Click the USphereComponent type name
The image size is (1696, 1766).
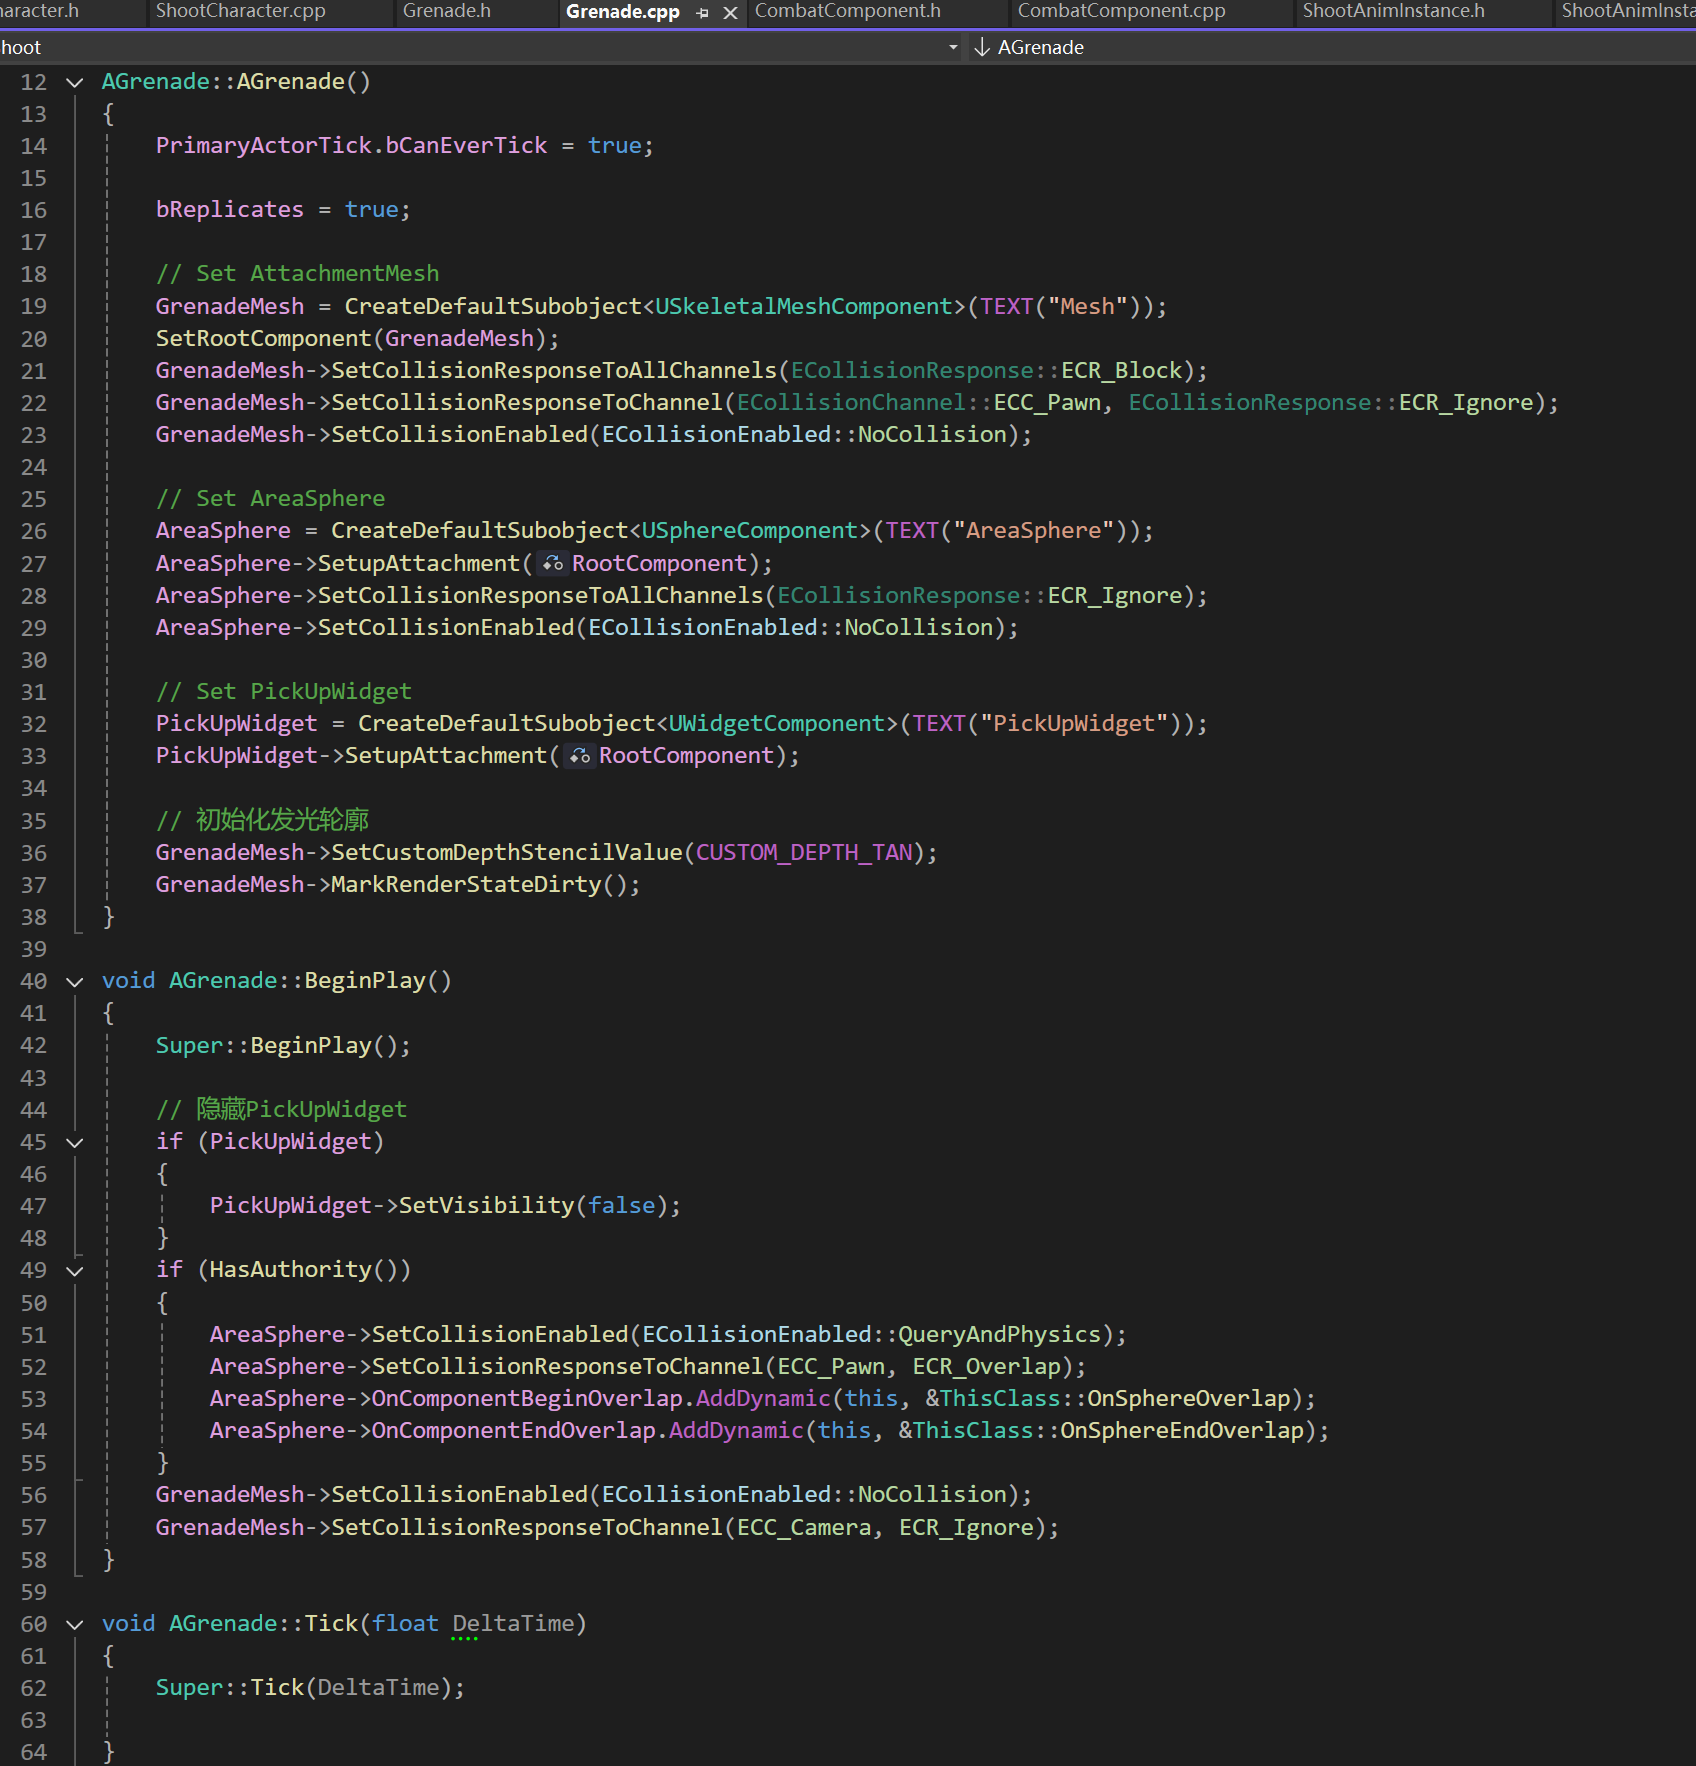click(x=749, y=530)
